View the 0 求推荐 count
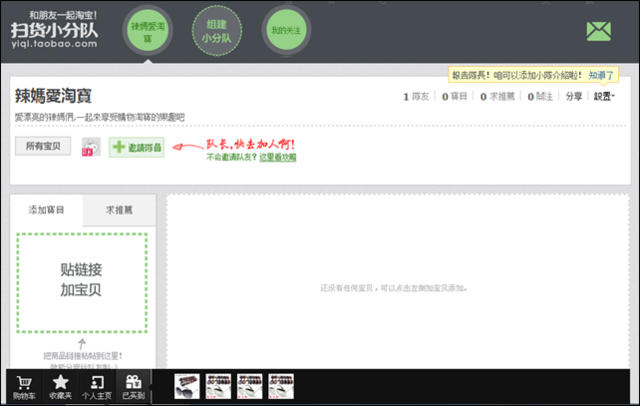Viewport: 640px width, 406px height. (497, 96)
